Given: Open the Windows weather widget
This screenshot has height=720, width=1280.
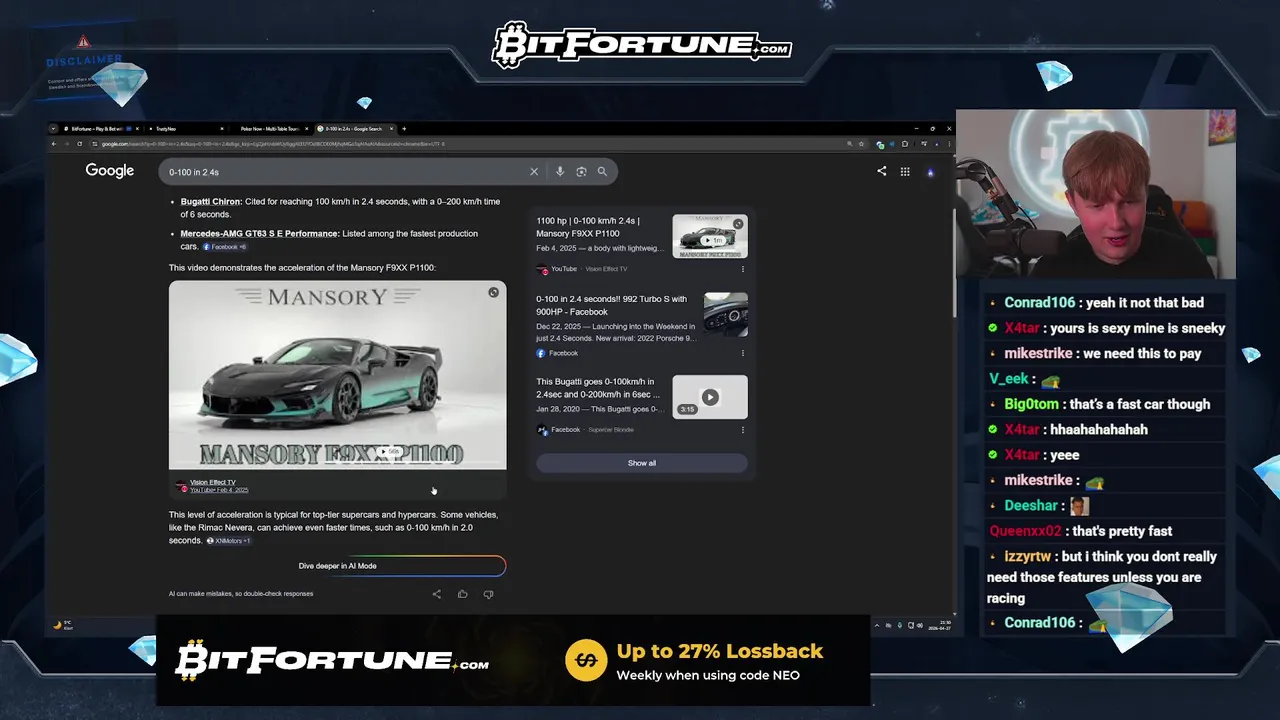Looking at the screenshot, I should pos(63,626).
